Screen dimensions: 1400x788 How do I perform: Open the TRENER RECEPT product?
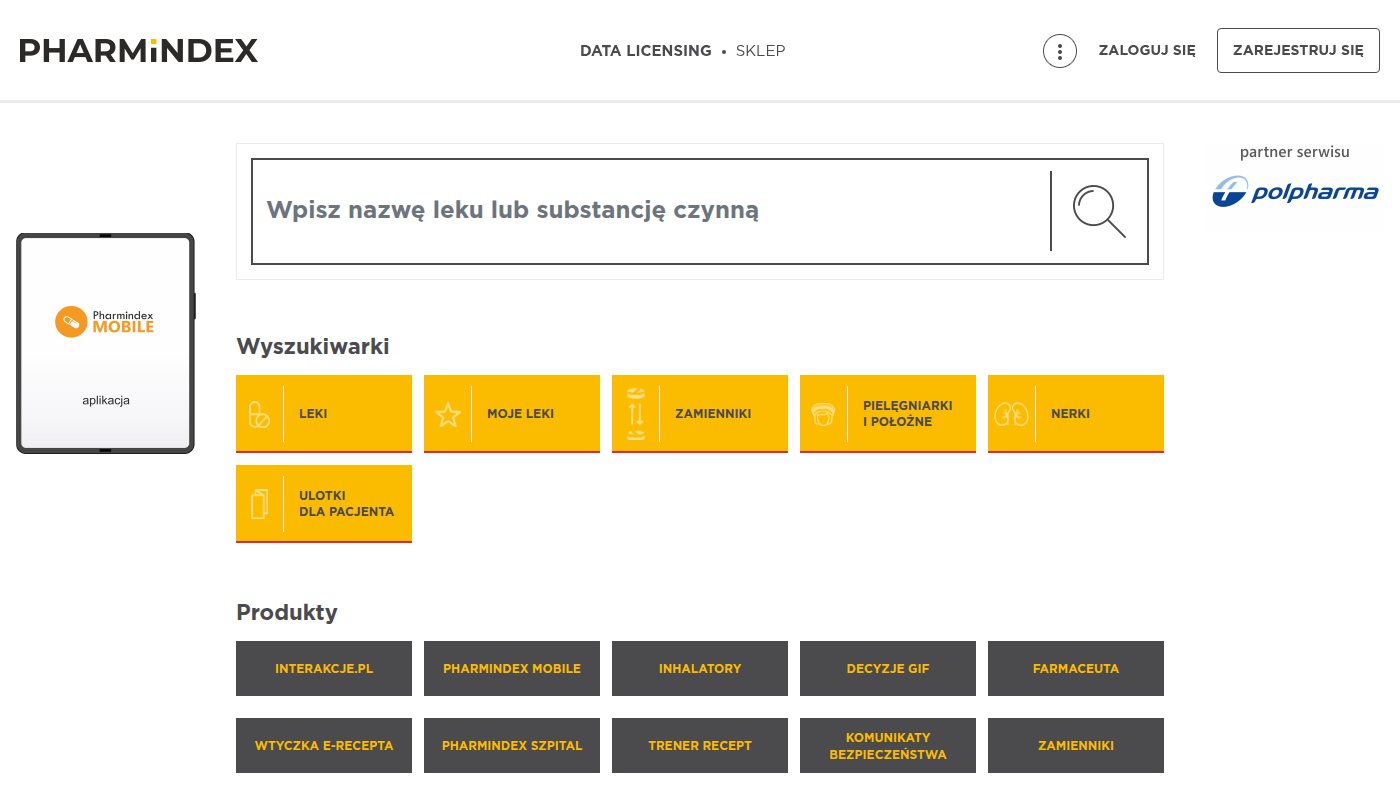[700, 745]
